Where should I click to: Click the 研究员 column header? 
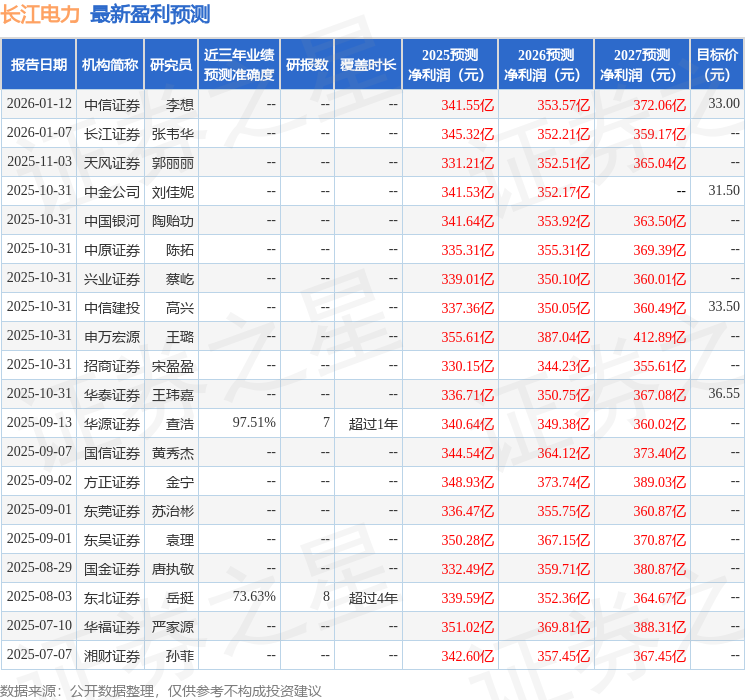(x=171, y=64)
